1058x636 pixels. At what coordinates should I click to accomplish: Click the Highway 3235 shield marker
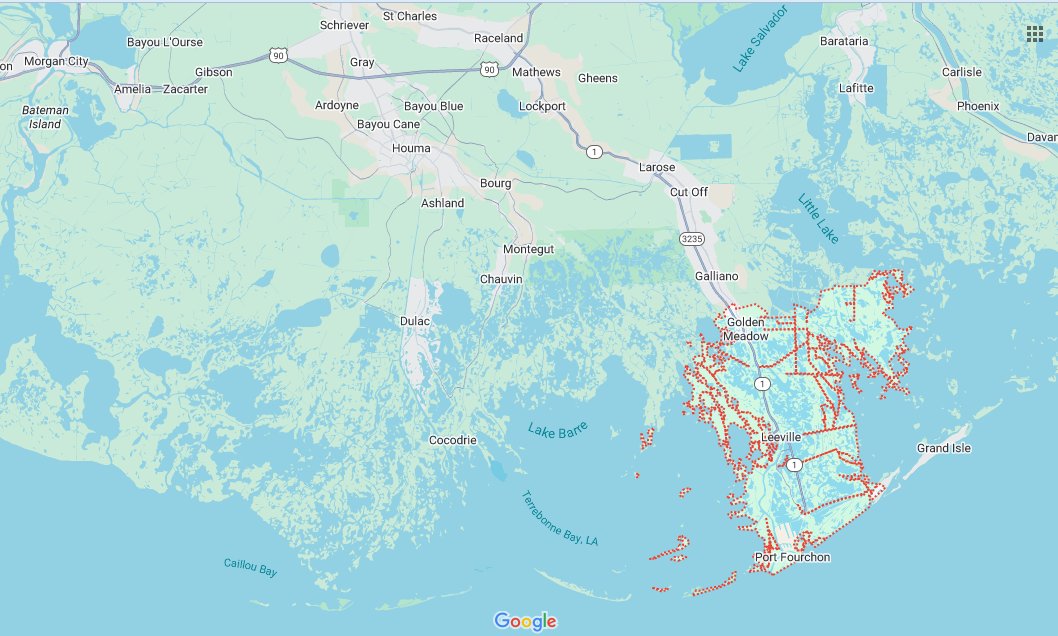point(689,239)
